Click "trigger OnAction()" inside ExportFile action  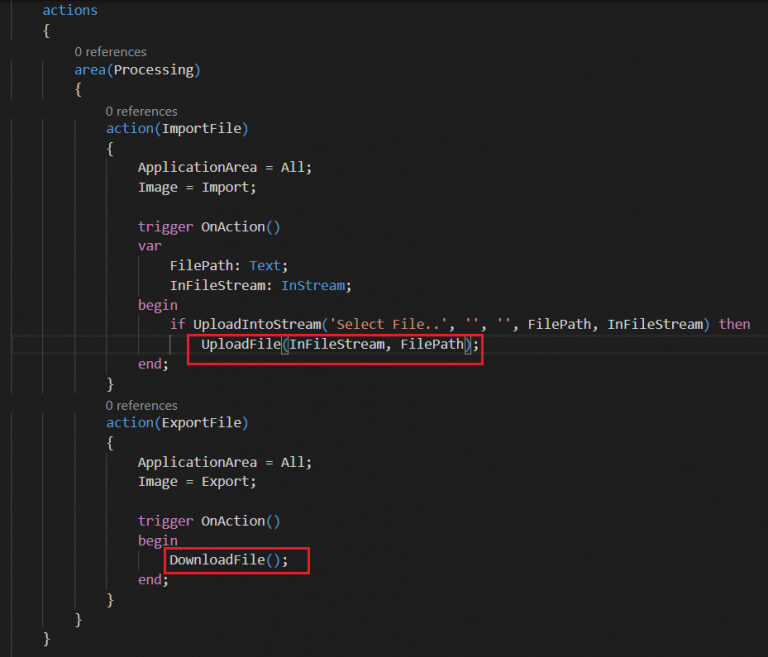pyautogui.click(x=209, y=521)
